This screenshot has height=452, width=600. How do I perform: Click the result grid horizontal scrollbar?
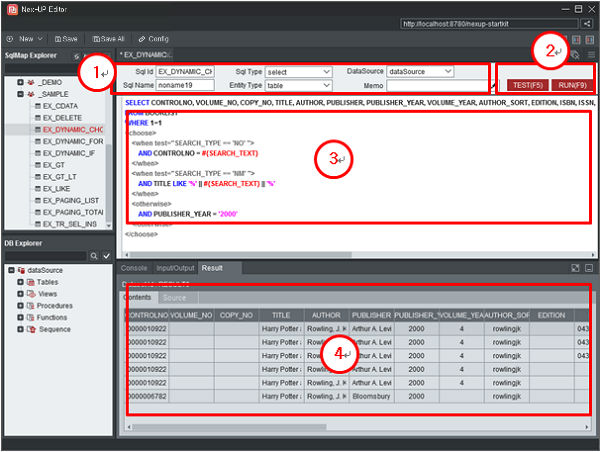(x=230, y=426)
